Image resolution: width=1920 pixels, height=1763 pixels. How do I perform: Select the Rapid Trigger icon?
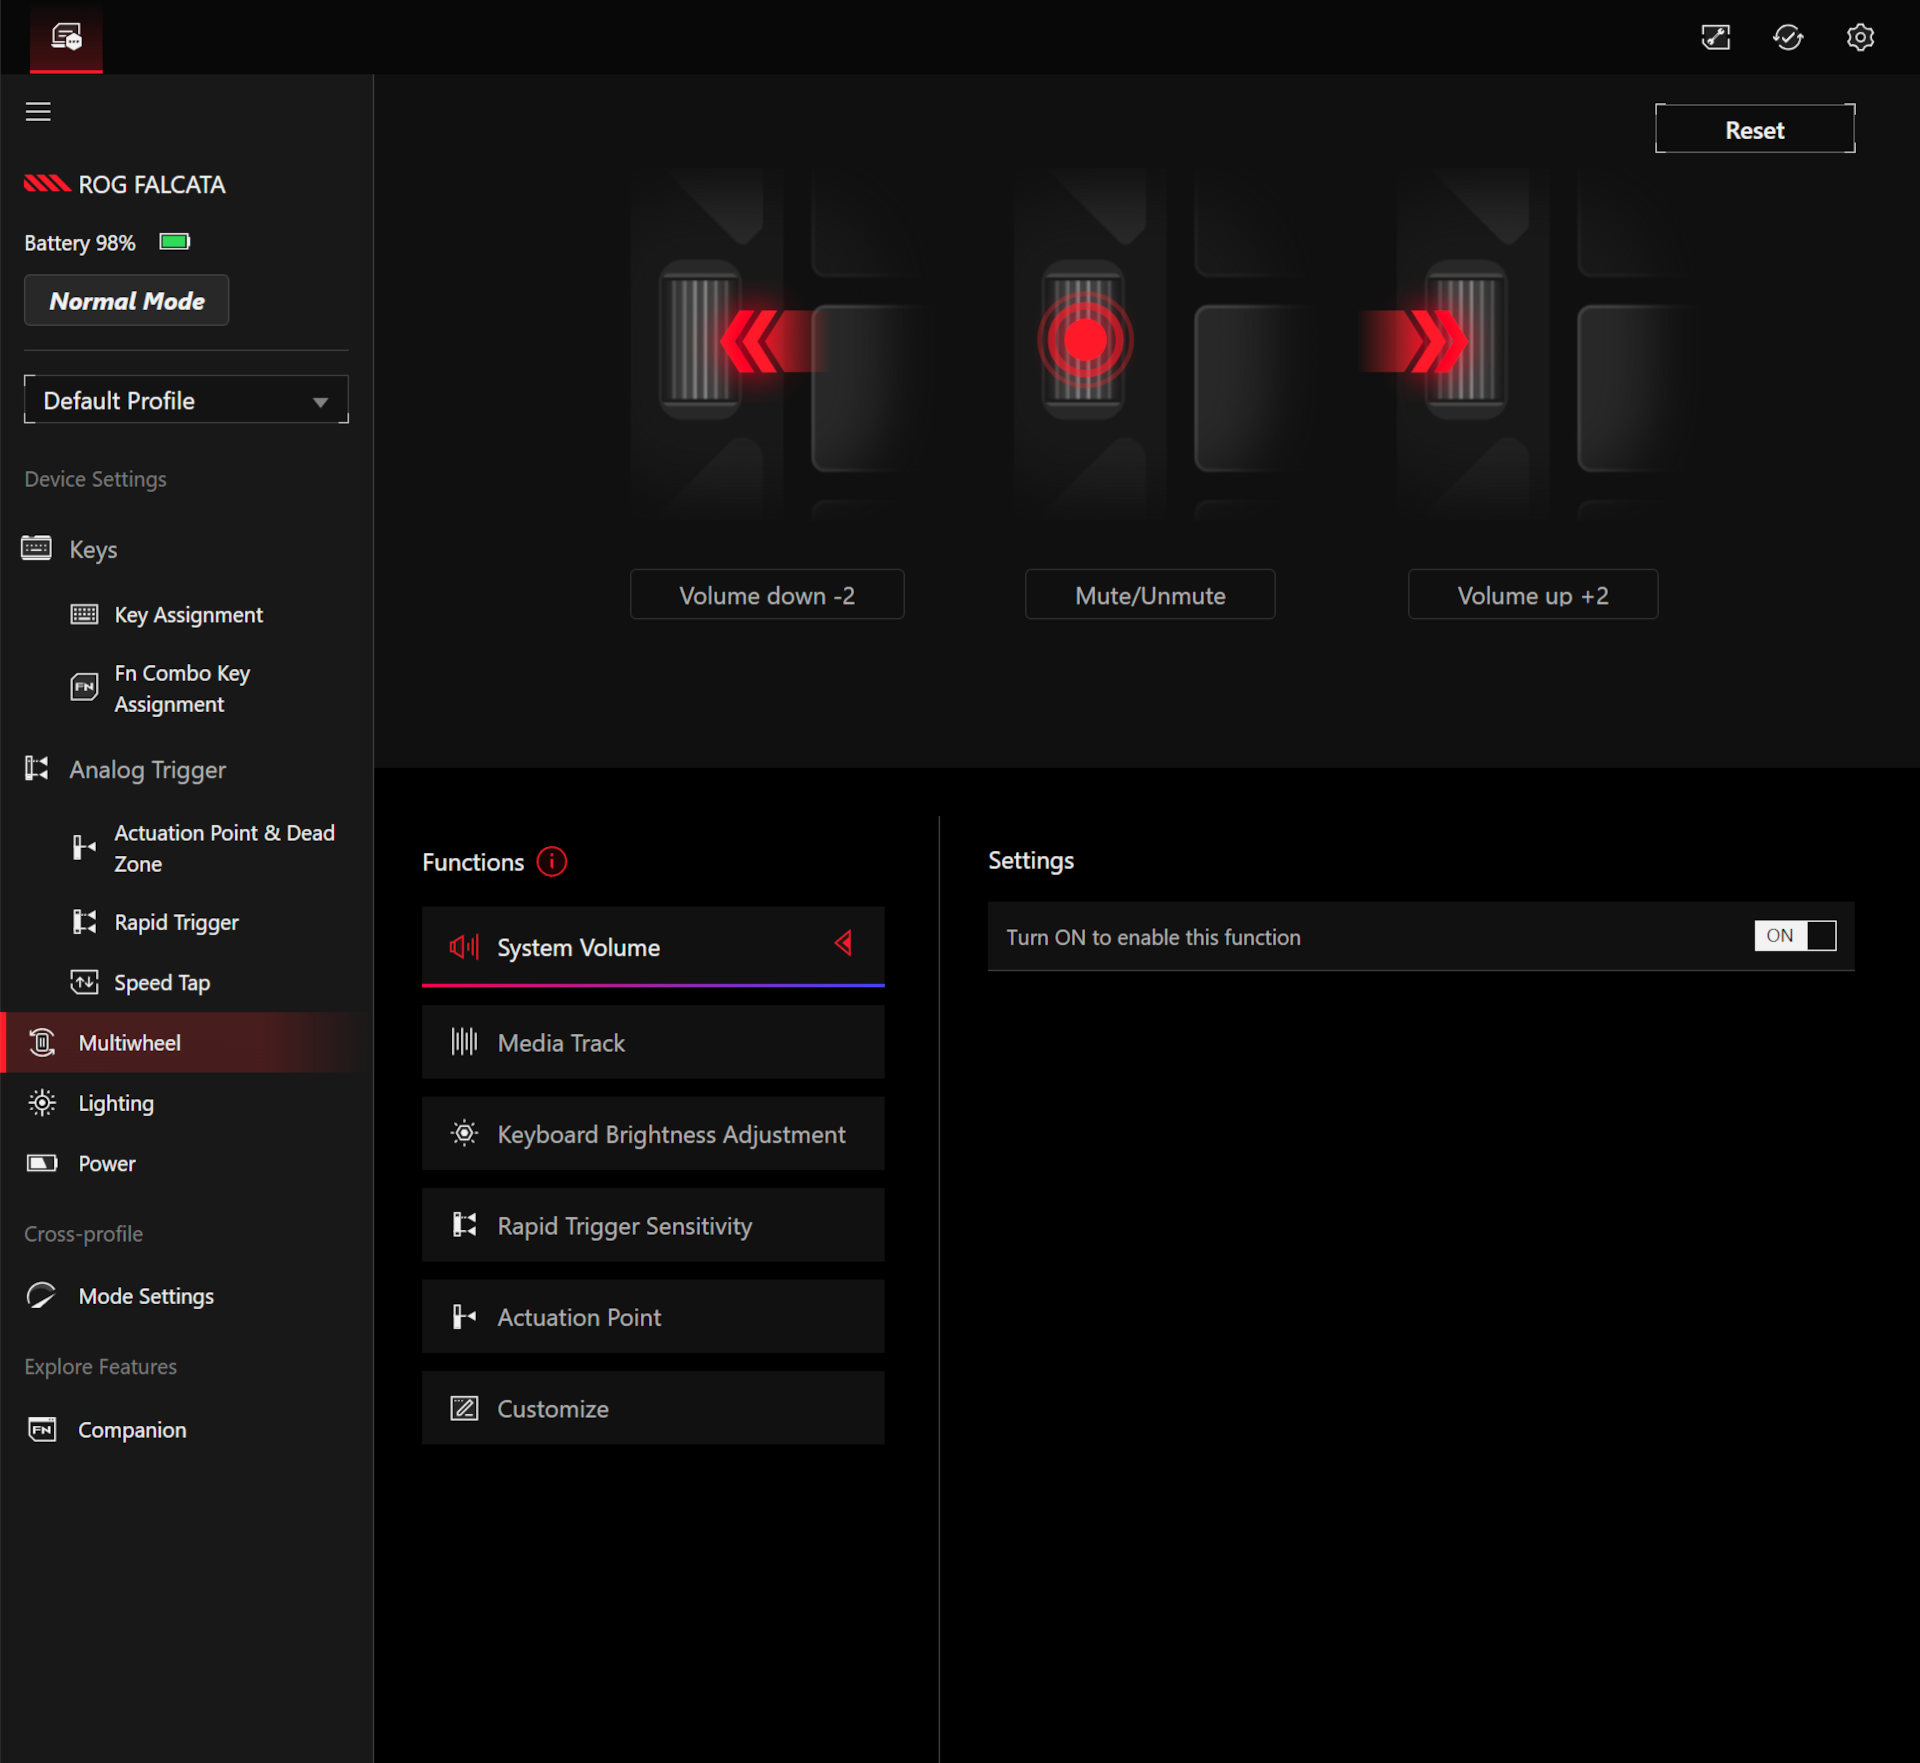(85, 921)
